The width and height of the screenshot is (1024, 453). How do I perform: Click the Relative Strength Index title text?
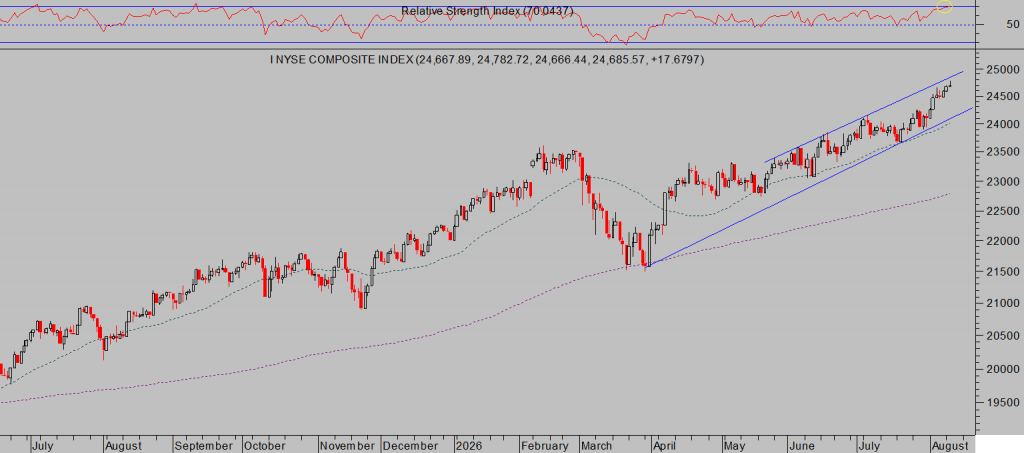(487, 11)
